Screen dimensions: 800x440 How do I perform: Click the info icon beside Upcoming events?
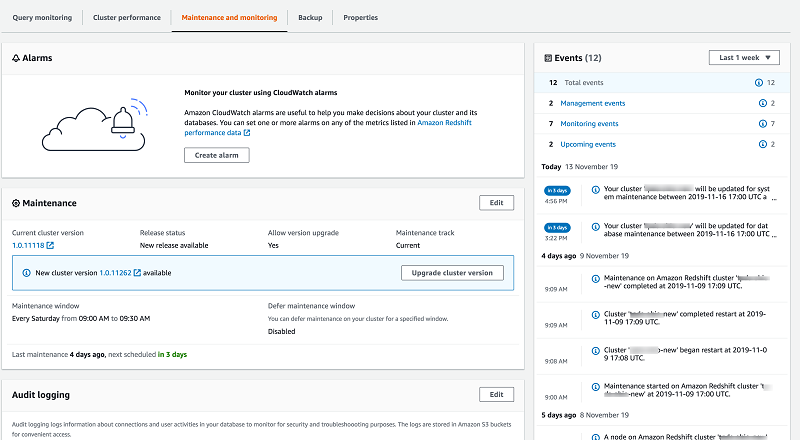click(x=759, y=144)
